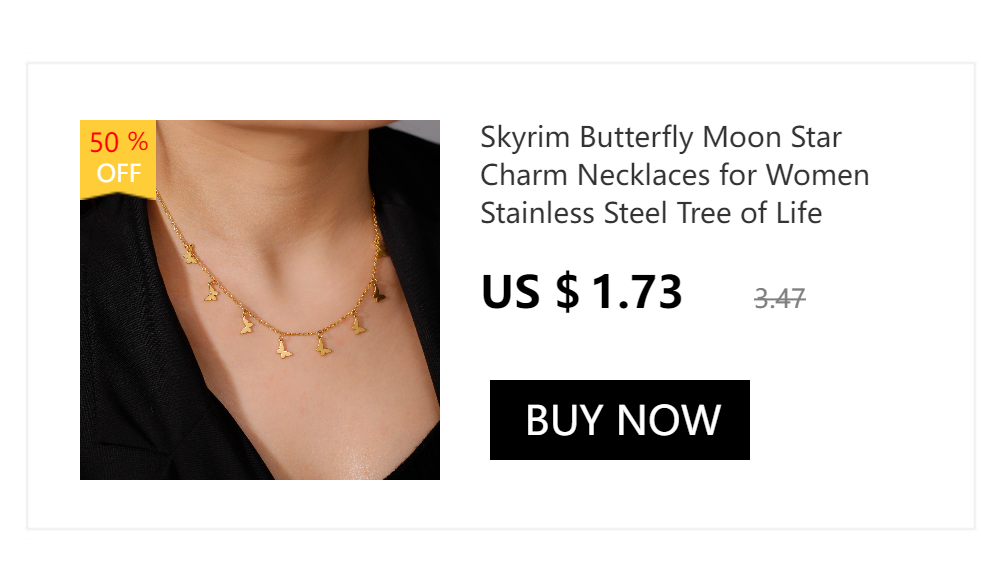Open the "Skyrim Butterfly Moon Star" title line
The width and height of the screenshot is (1000, 580).
tap(661, 138)
